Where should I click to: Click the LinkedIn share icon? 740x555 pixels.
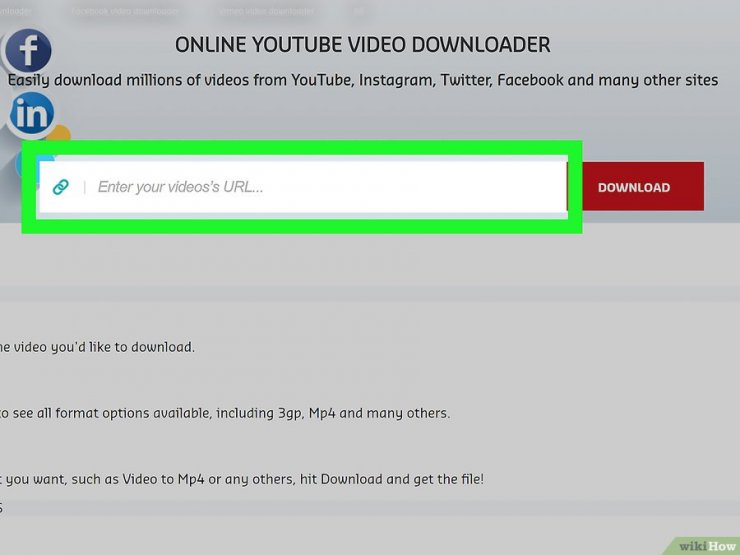32,114
